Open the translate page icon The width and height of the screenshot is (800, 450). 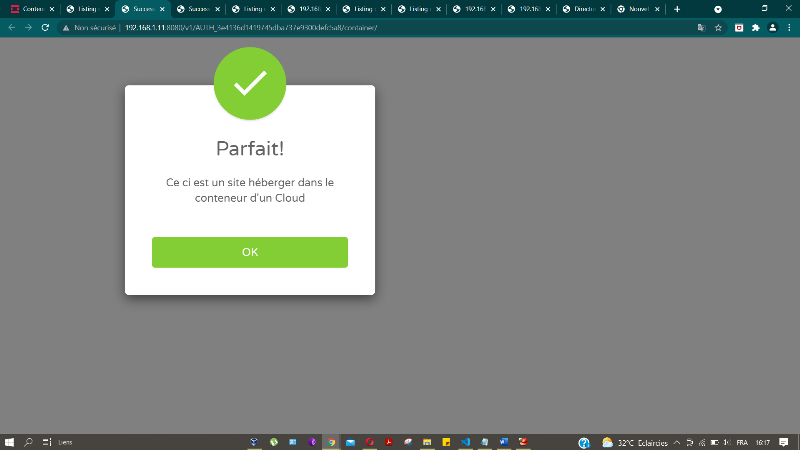[702, 28]
